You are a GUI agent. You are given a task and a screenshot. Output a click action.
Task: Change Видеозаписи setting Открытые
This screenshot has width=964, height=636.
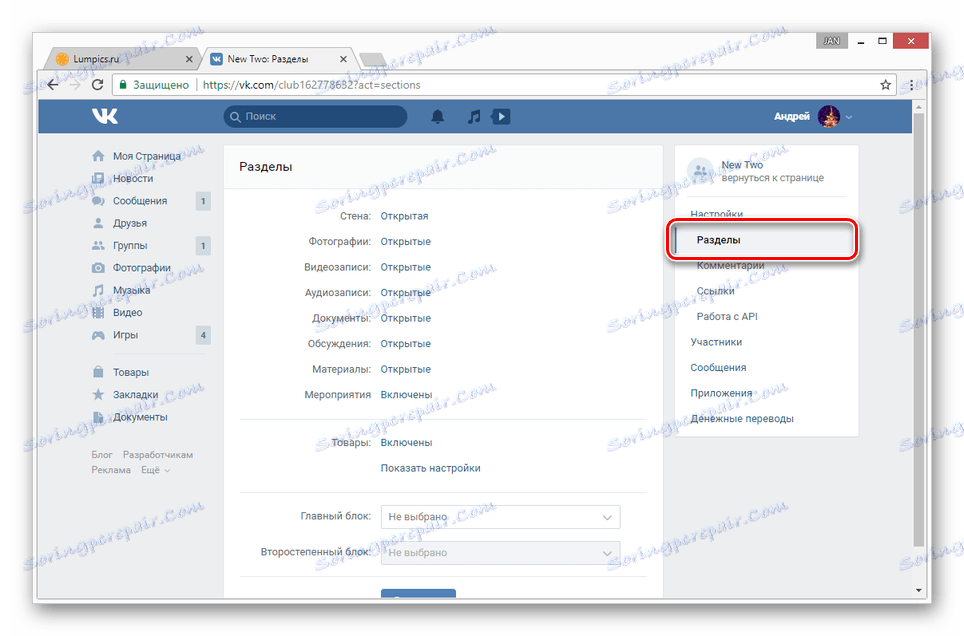tap(405, 267)
